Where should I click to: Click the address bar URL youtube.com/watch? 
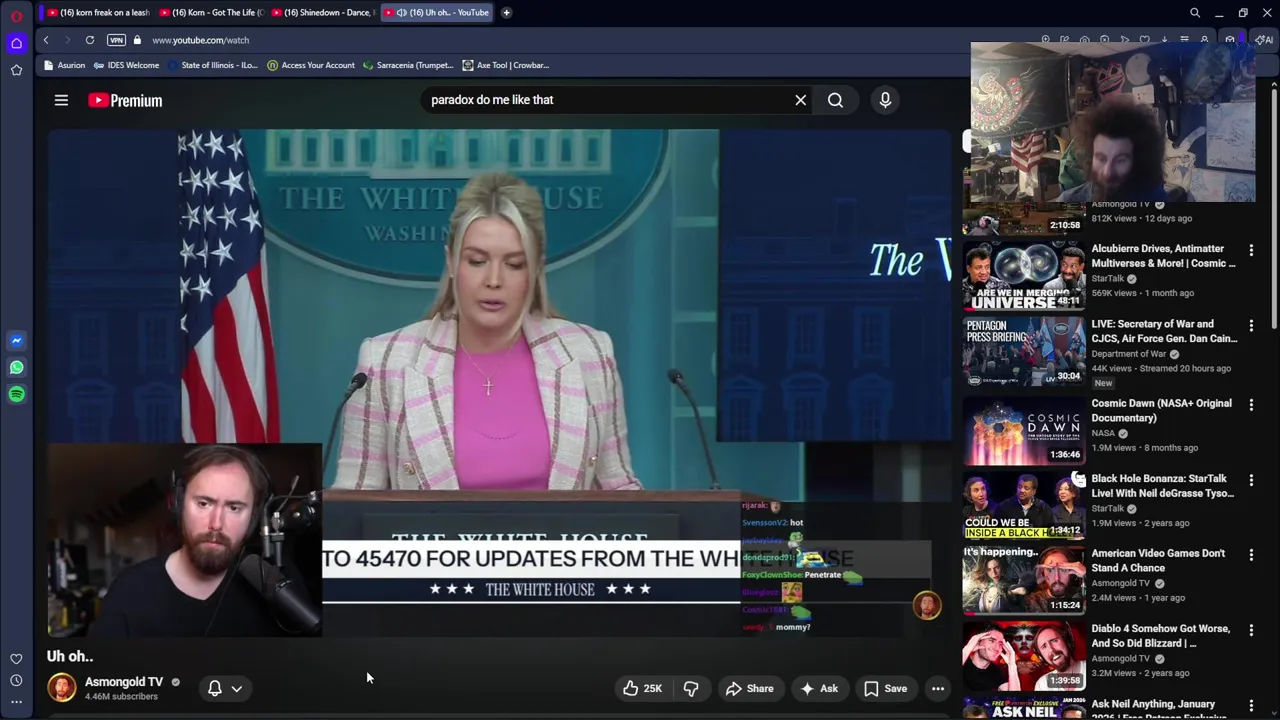(201, 40)
